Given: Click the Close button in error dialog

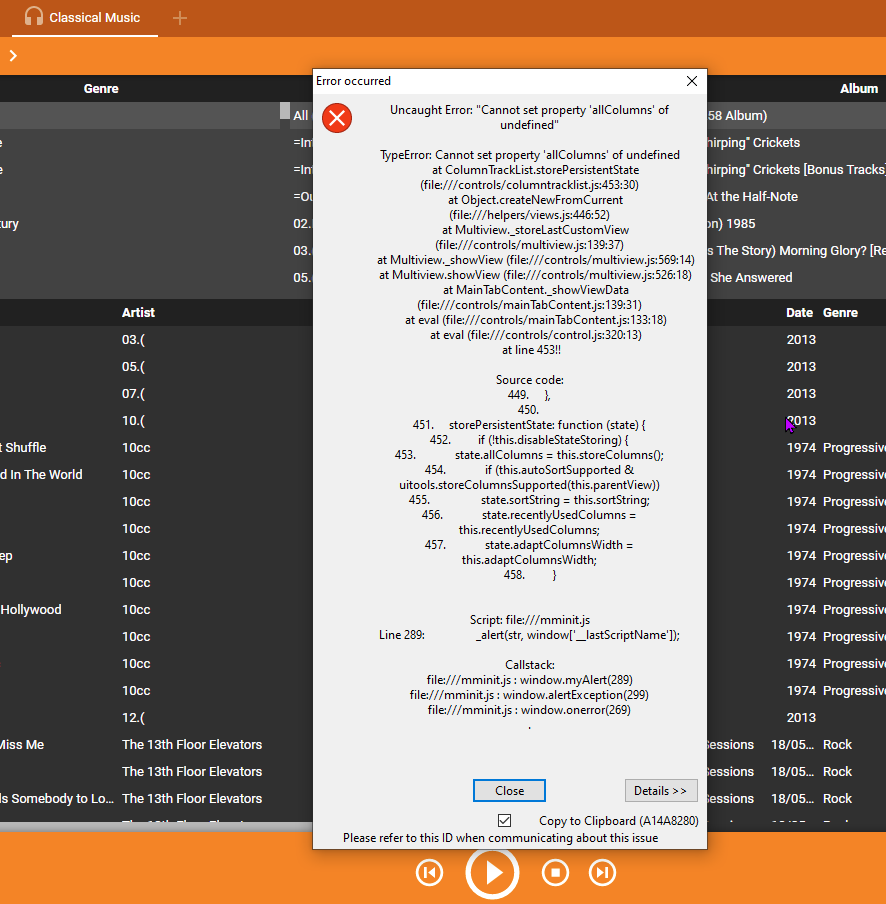Looking at the screenshot, I should pos(509,791).
